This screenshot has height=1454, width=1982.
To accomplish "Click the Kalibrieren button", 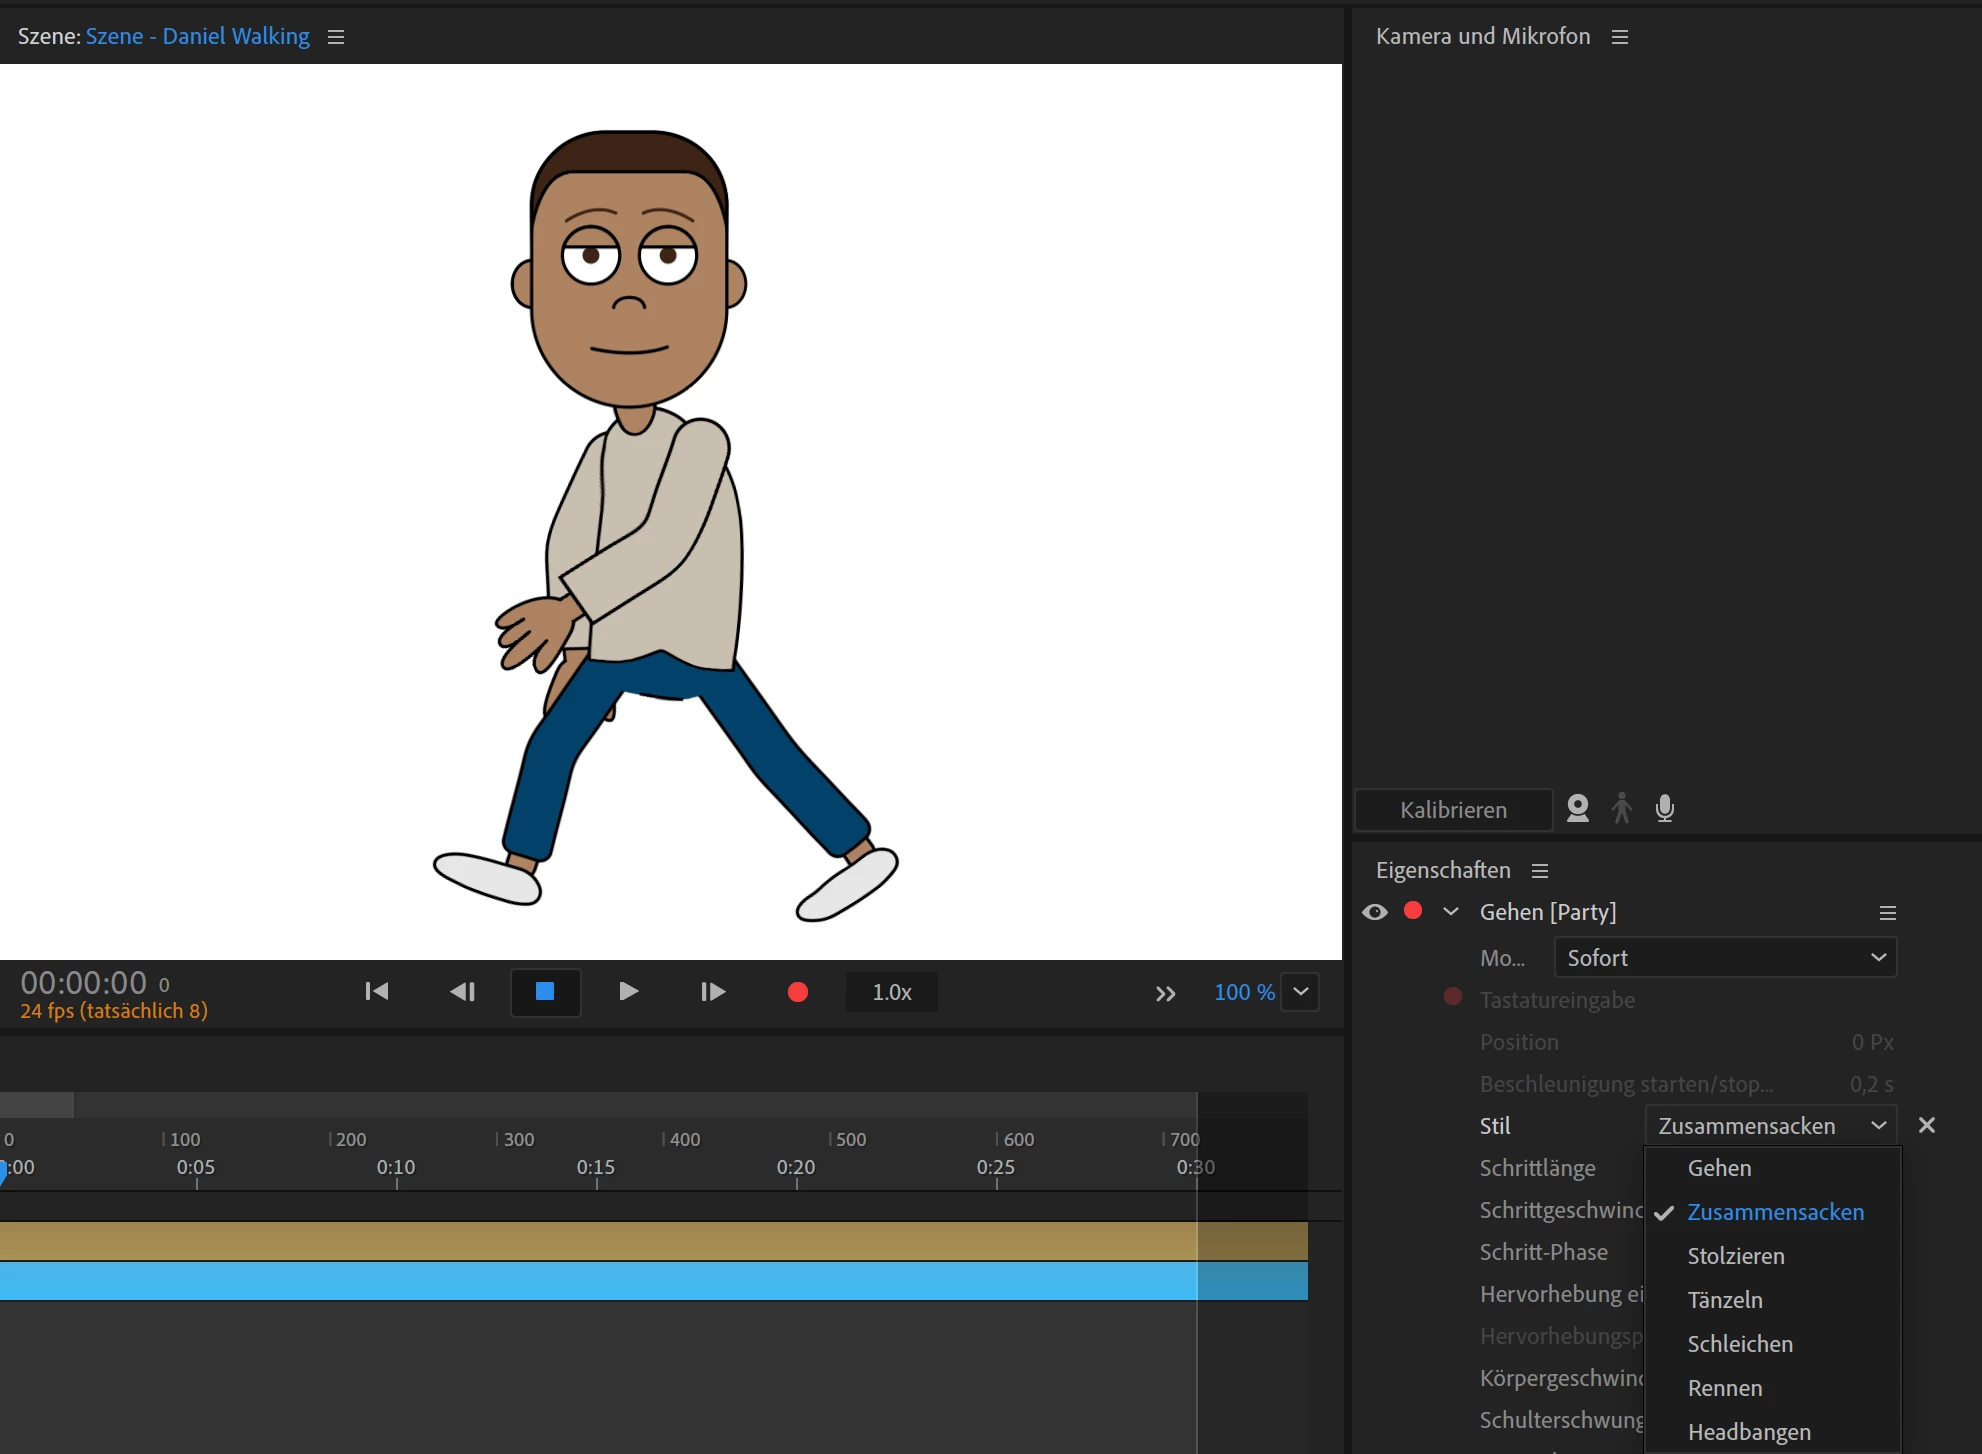I will click(1452, 810).
